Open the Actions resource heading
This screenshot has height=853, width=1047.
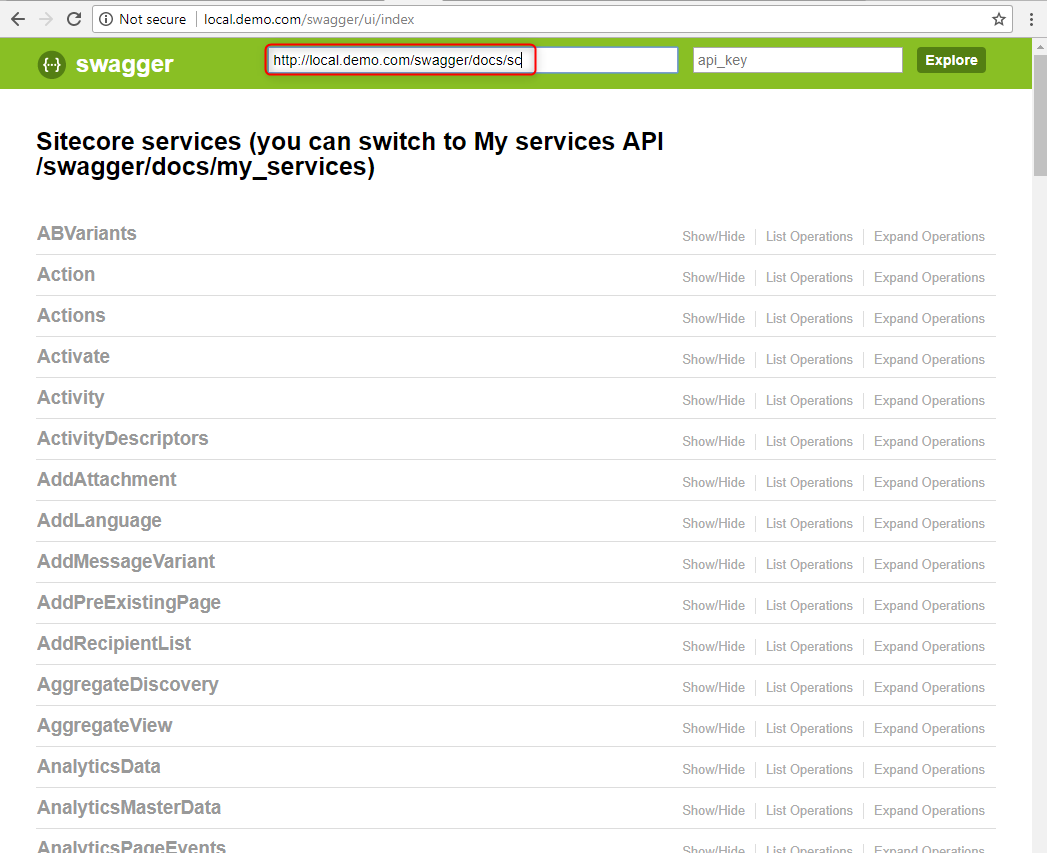[x=71, y=315]
